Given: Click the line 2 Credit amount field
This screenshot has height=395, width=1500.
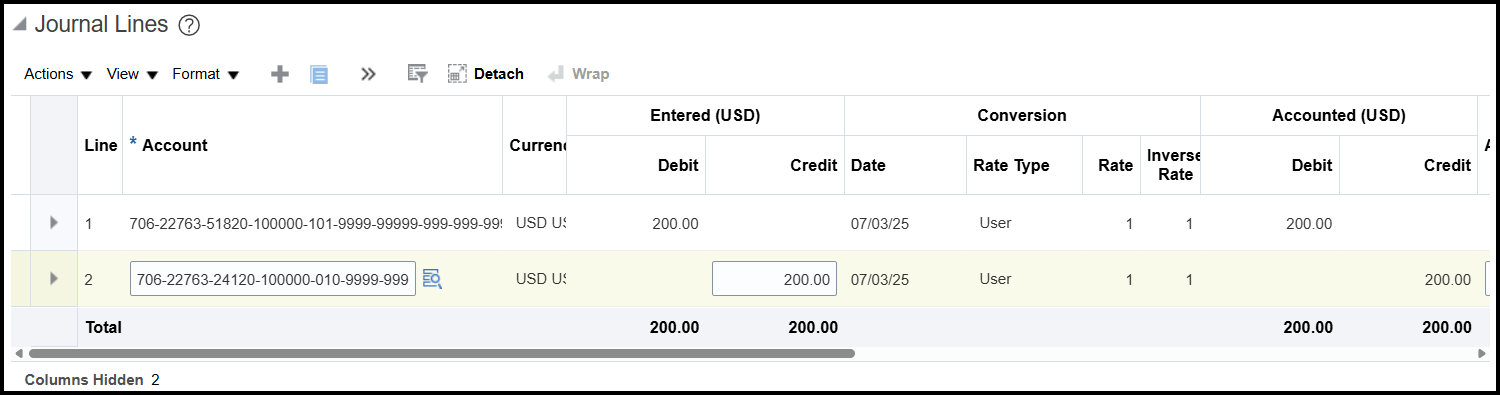Looking at the screenshot, I should [x=774, y=279].
